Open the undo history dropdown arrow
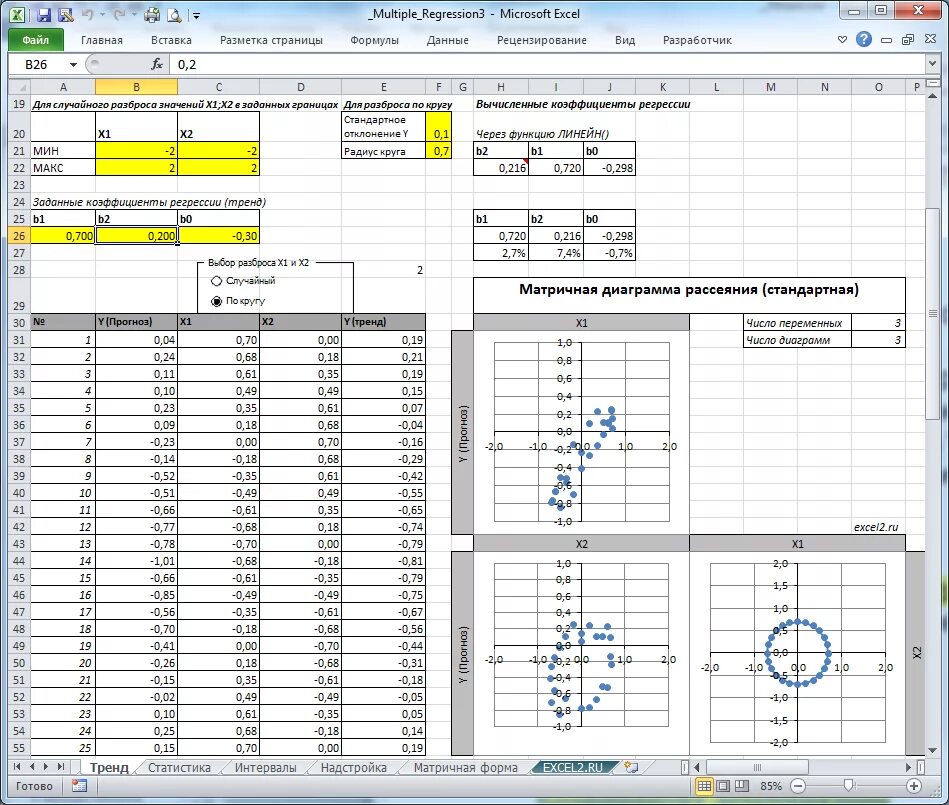 [x=102, y=15]
